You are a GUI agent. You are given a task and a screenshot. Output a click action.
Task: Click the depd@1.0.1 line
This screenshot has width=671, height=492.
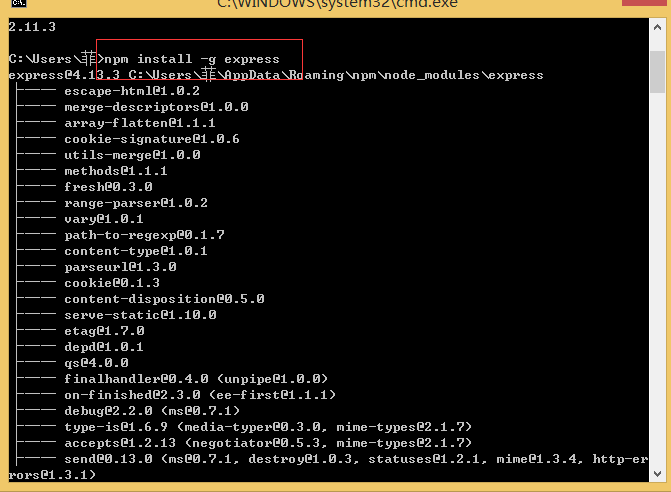[x=104, y=347]
